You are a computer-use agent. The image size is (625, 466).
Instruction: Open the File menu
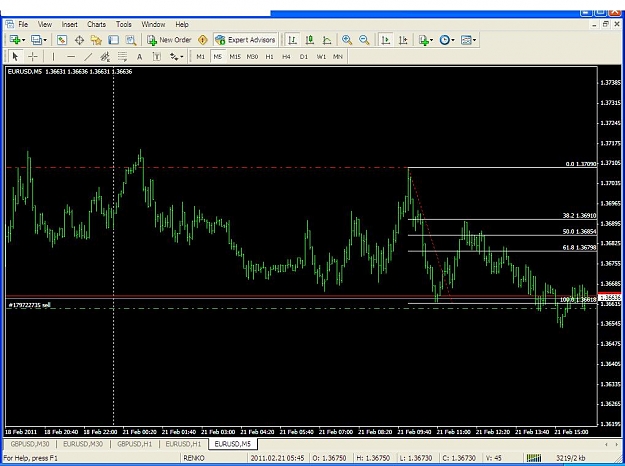[23, 24]
